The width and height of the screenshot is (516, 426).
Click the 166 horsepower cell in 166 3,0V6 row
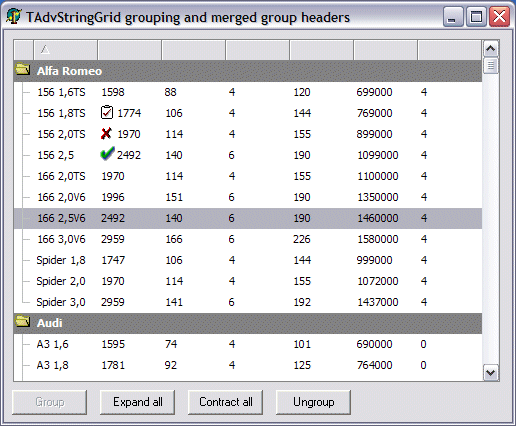click(174, 239)
